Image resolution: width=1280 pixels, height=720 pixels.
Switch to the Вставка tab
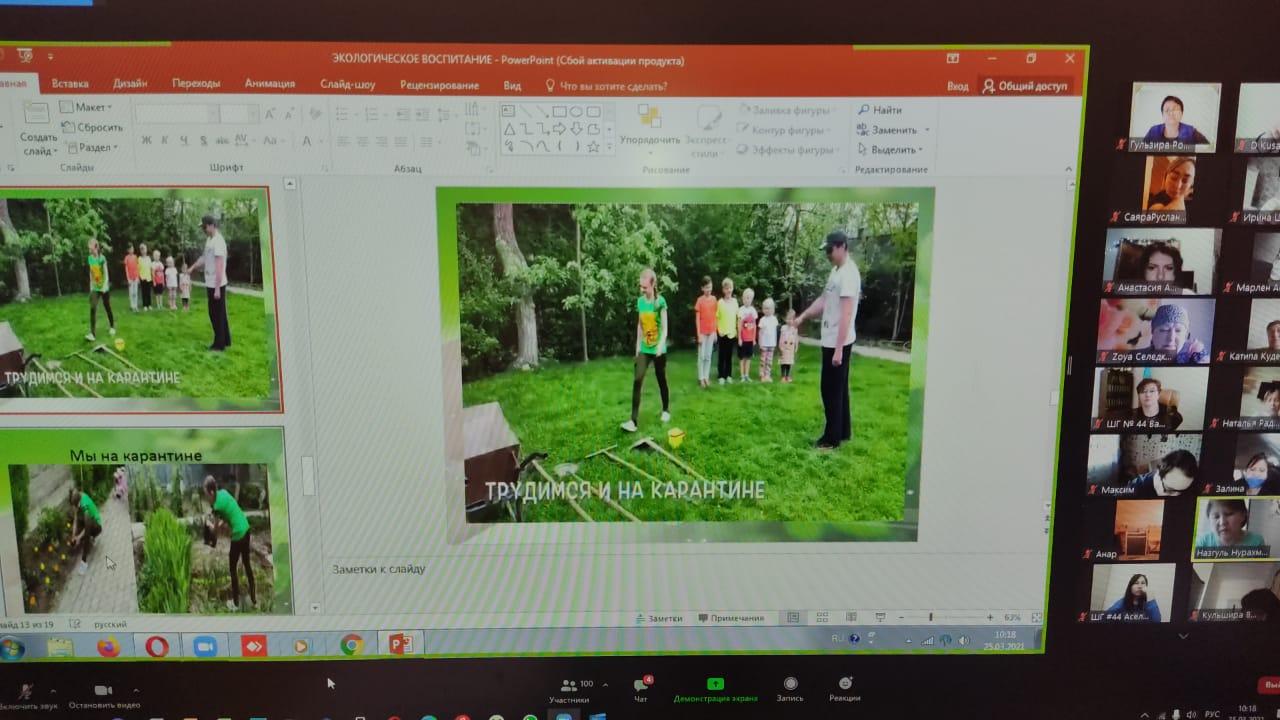coord(70,84)
